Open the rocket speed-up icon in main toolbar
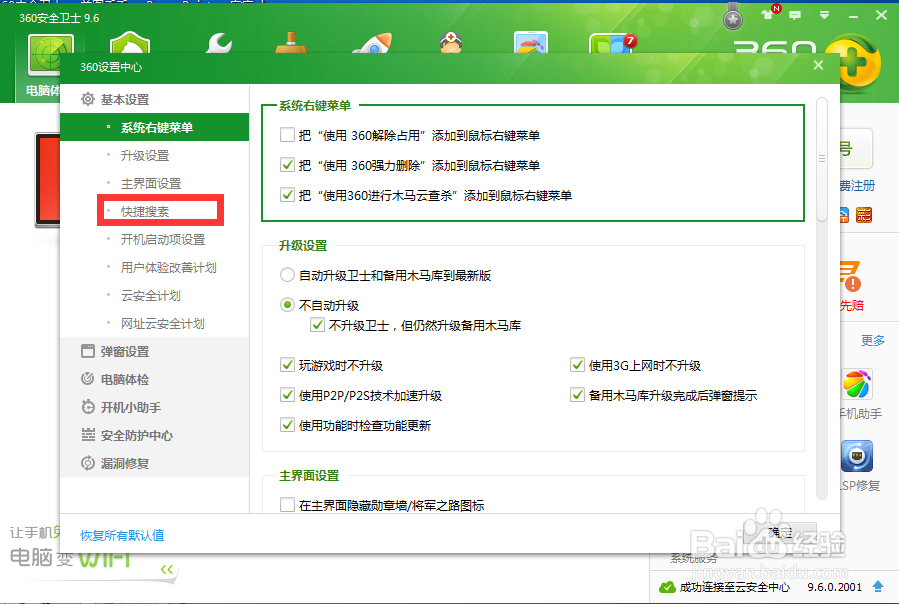 373,43
